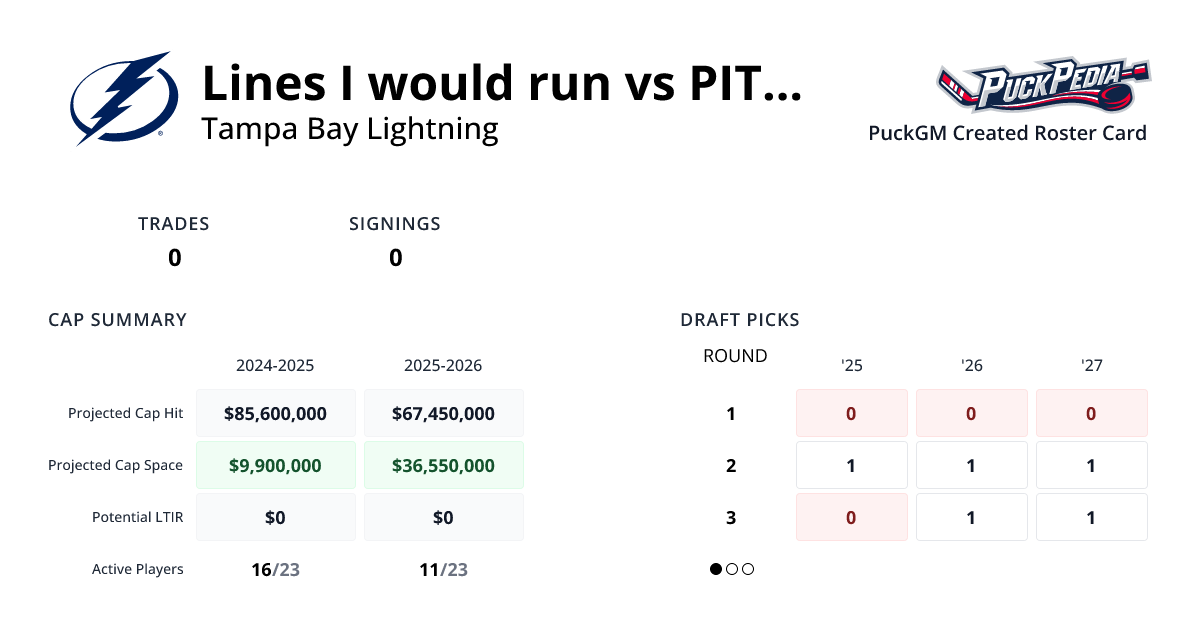Click the 2024-2025 Projected Cap Hit value
The image size is (1200, 630).
pyautogui.click(x=275, y=413)
